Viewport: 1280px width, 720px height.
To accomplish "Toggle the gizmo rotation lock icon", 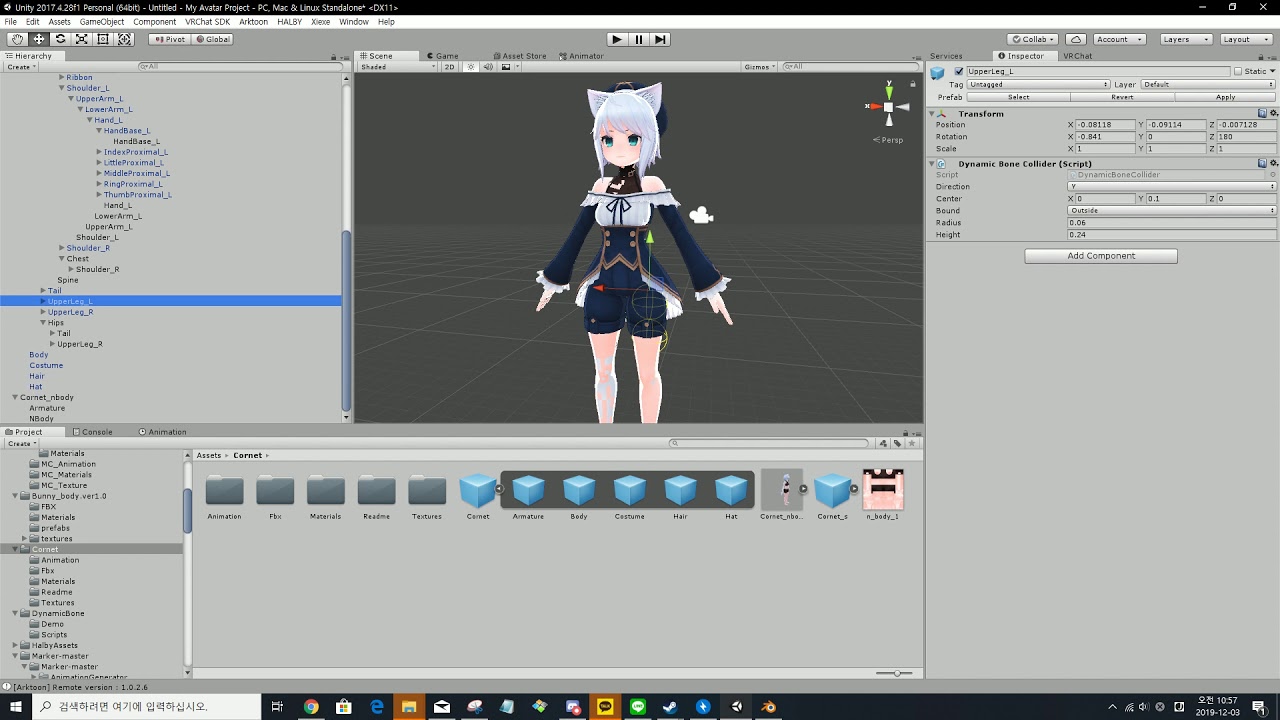I will 913,85.
